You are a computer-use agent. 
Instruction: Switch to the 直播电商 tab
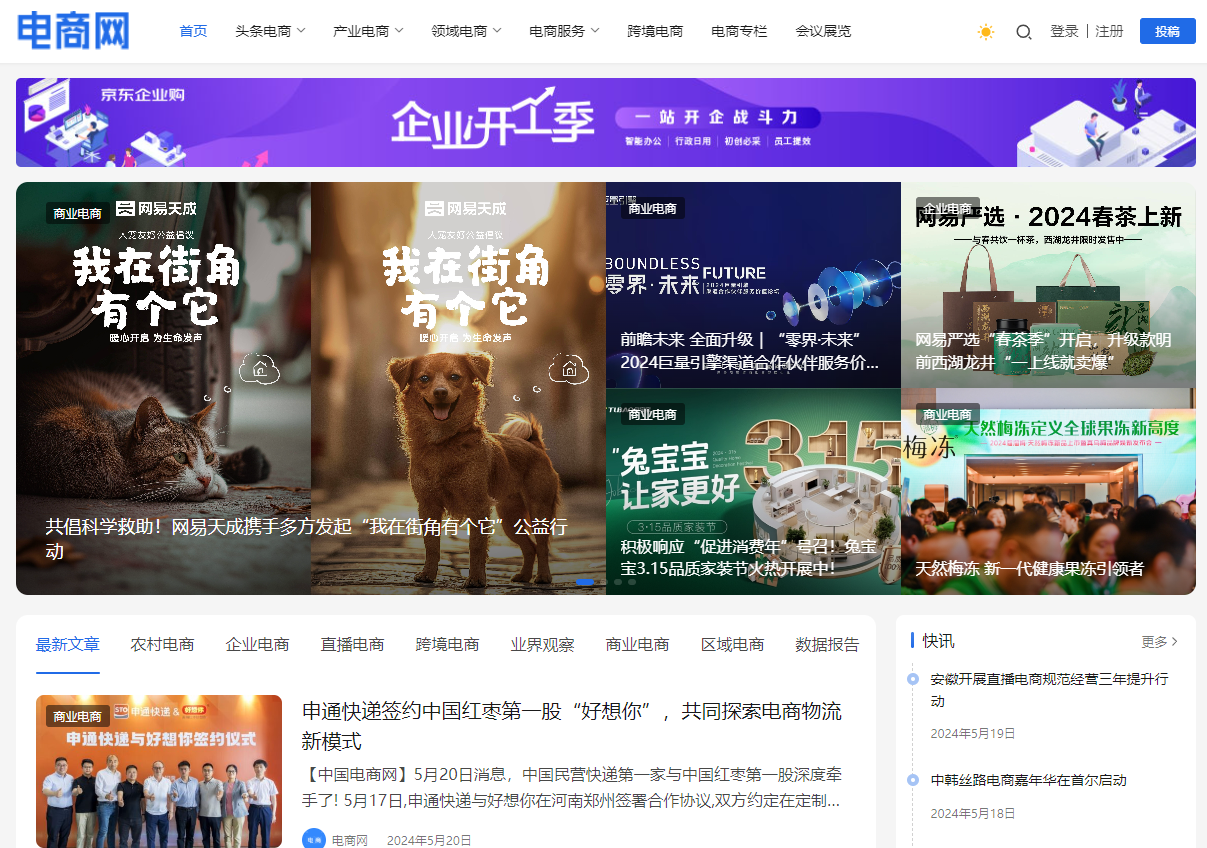click(352, 645)
